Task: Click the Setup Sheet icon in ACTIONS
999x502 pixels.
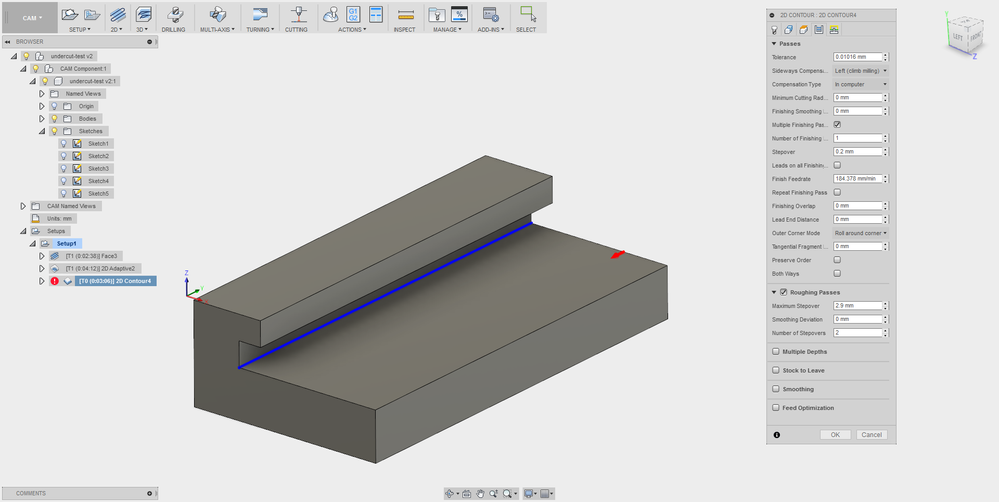Action: tap(376, 14)
